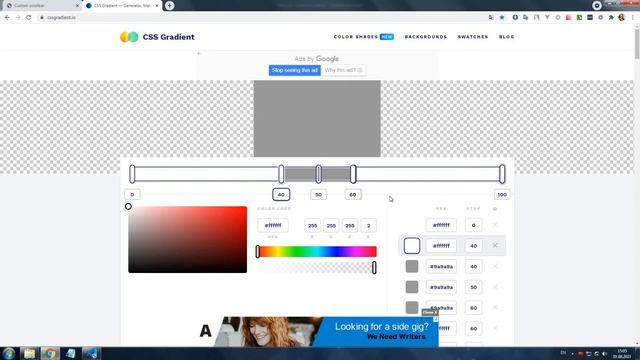Click the taskbar clock
Image resolution: width=640 pixels, height=360 pixels.
point(622,353)
